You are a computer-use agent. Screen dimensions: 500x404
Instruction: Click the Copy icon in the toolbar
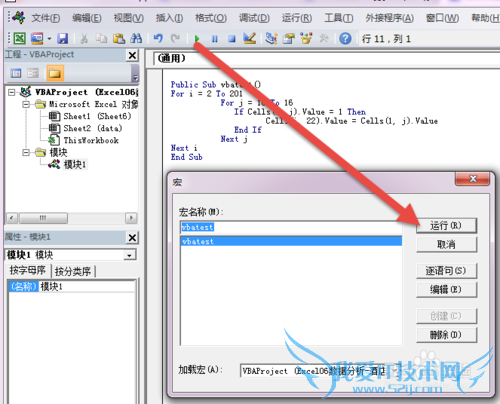coord(101,39)
